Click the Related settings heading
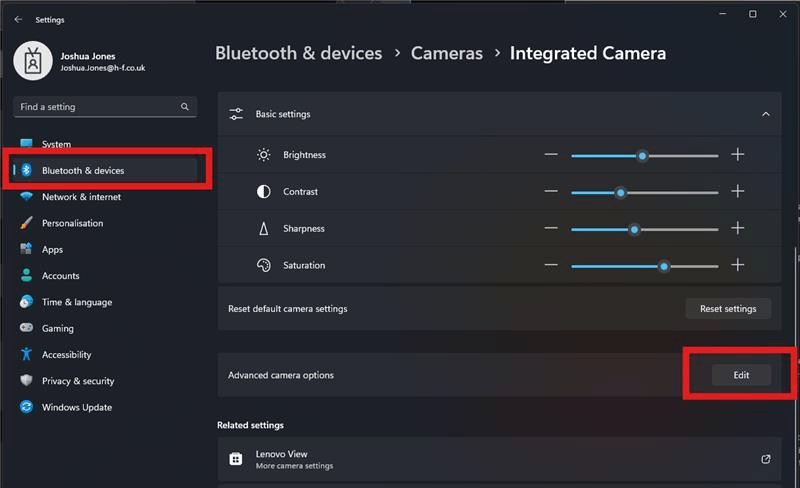The image size is (800, 488). pyautogui.click(x=250, y=425)
